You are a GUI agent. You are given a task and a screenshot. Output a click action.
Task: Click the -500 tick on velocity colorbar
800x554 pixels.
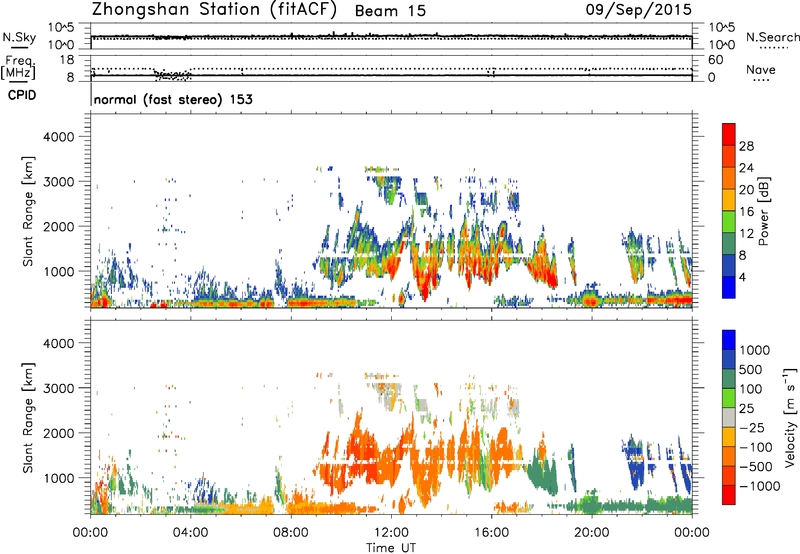pyautogui.click(x=758, y=467)
